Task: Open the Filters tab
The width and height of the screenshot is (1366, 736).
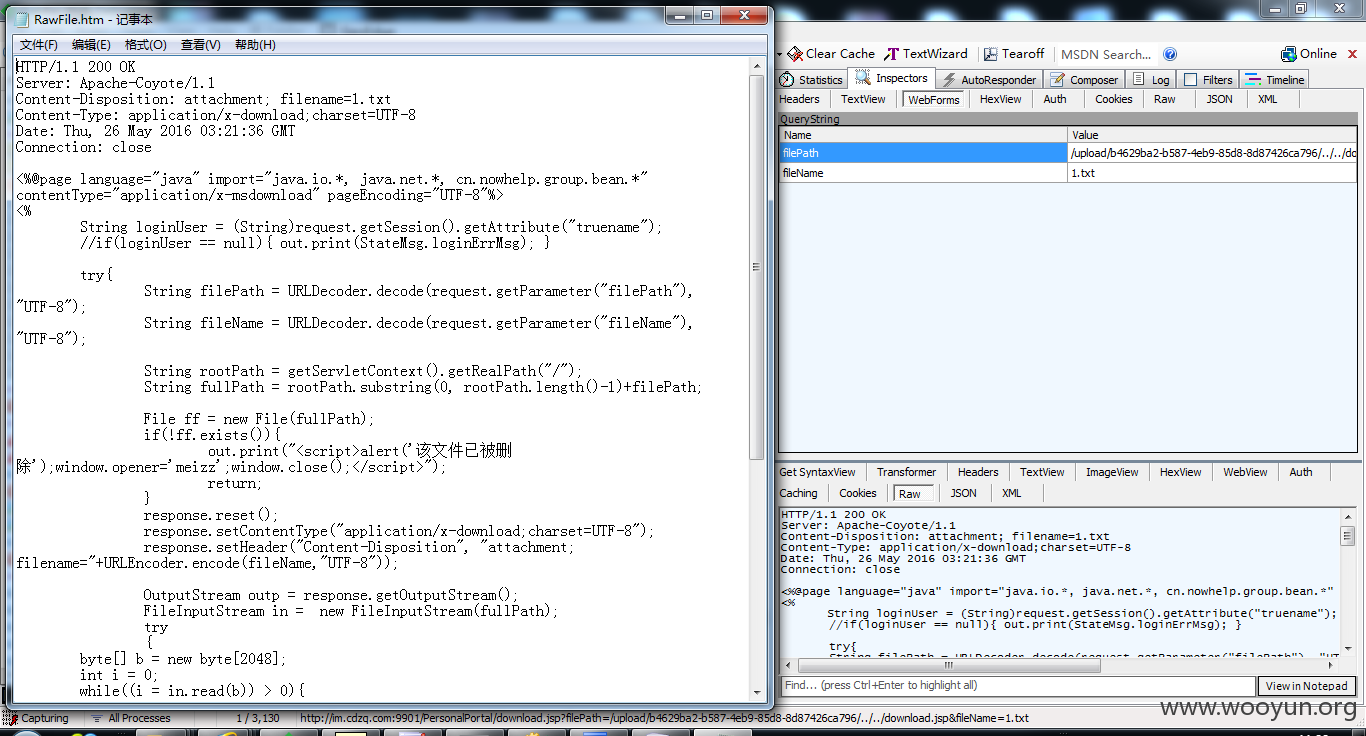Action: click(x=1208, y=80)
